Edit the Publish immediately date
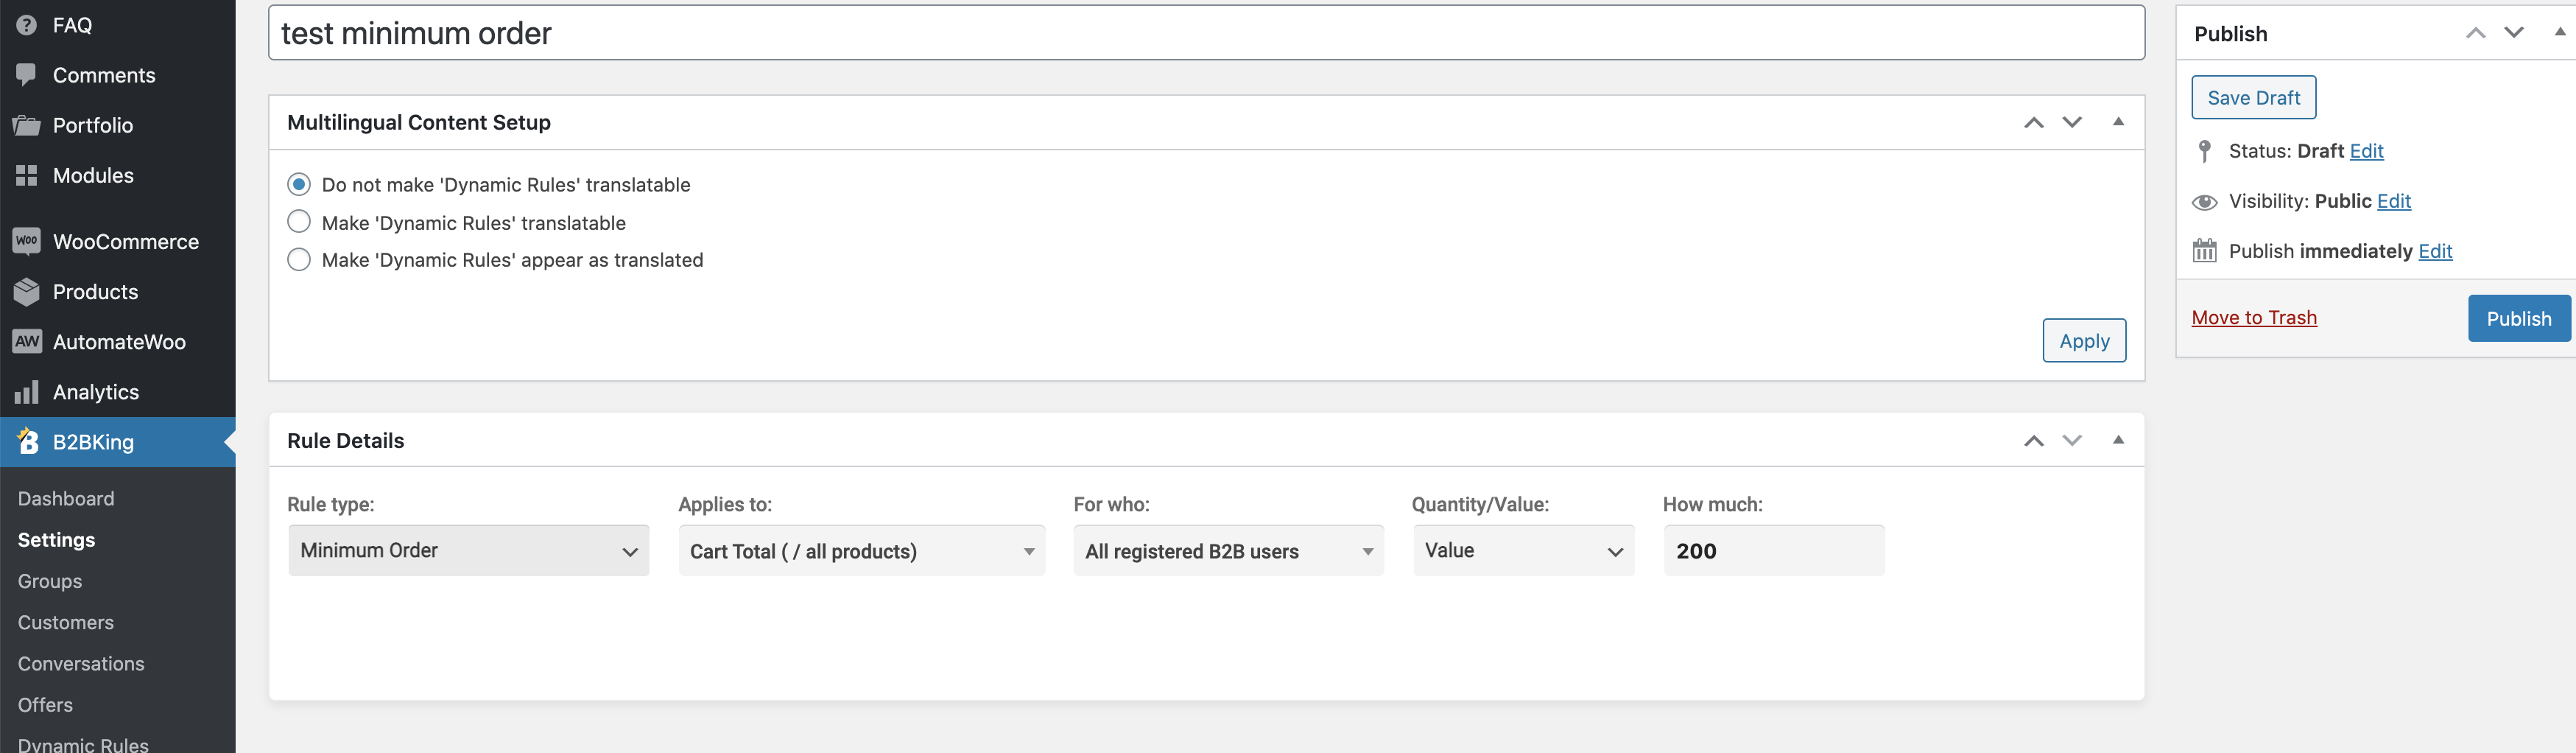This screenshot has height=753, width=2576. pos(2435,251)
